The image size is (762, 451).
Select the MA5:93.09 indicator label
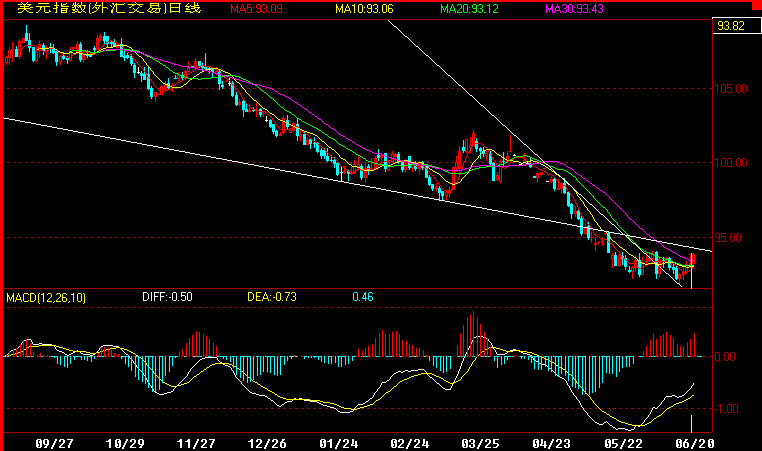point(257,9)
